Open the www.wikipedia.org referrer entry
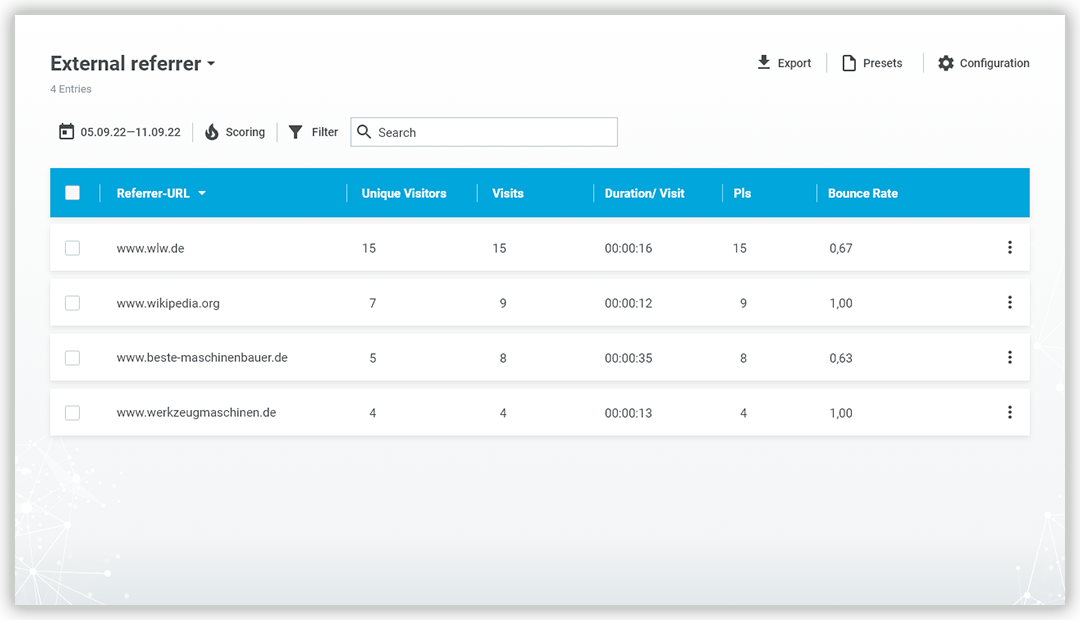The width and height of the screenshot is (1080, 620). click(168, 303)
